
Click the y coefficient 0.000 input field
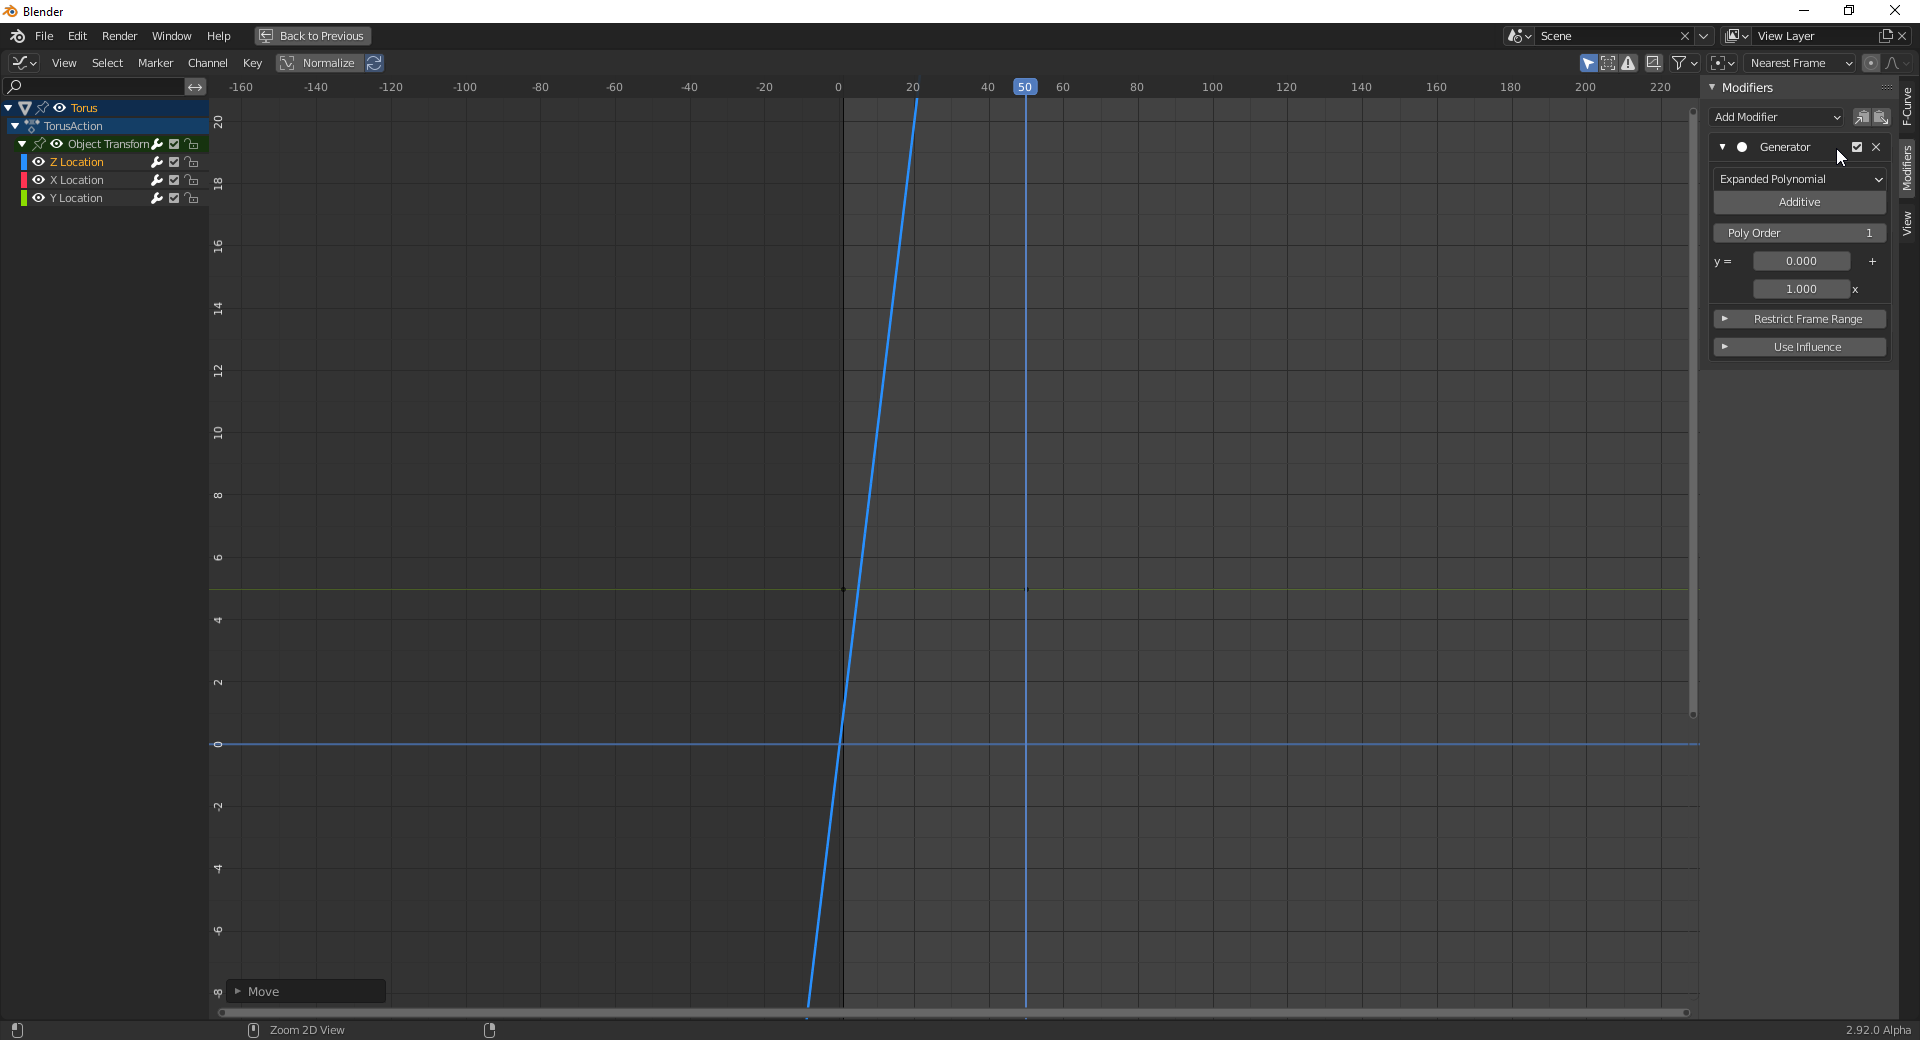[1802, 261]
